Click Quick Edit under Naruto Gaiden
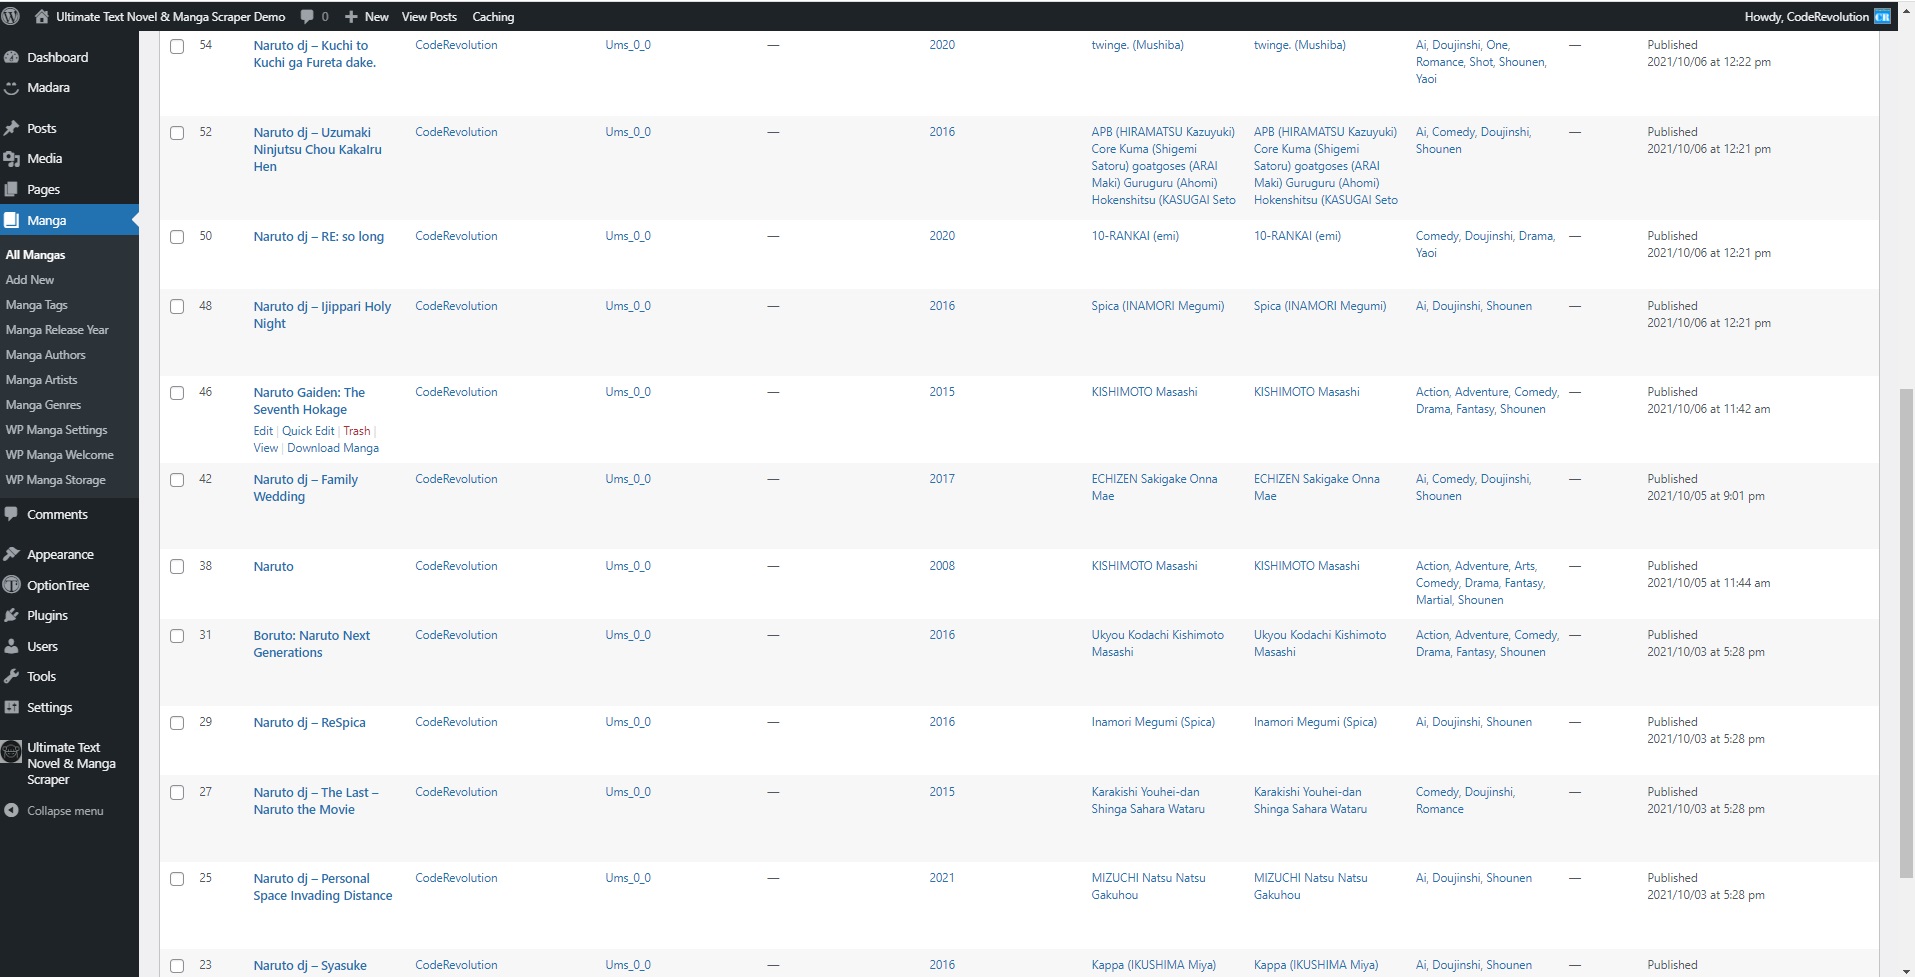The image size is (1915, 977). (x=308, y=431)
